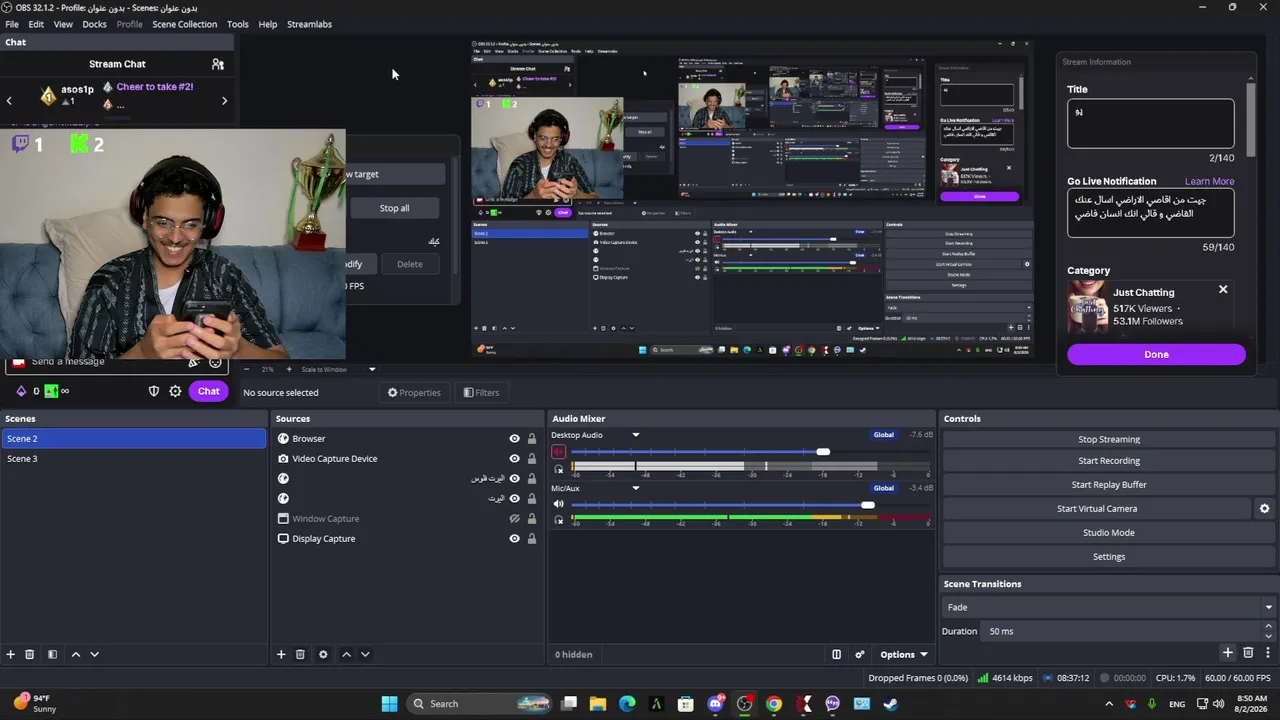Image resolution: width=1280 pixels, height=720 pixels.
Task: Open audio mixer Options dropdown
Action: pos(903,654)
